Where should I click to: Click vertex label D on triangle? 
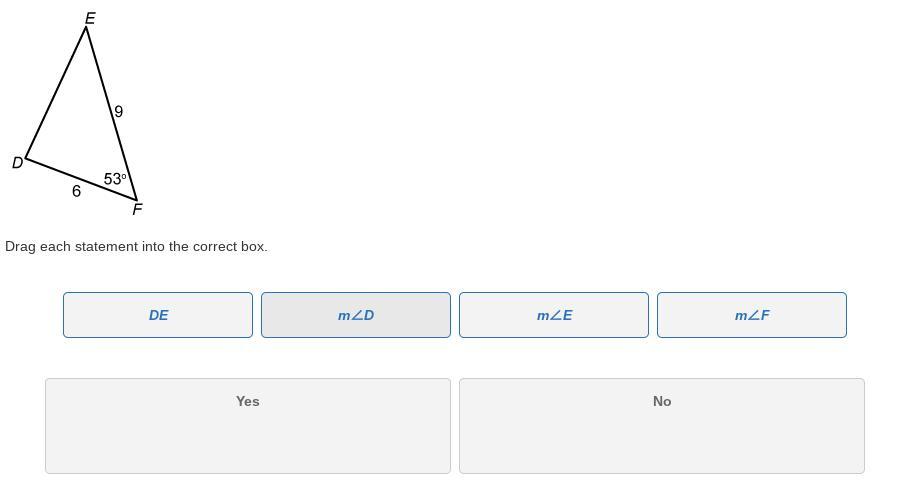tap(17, 162)
